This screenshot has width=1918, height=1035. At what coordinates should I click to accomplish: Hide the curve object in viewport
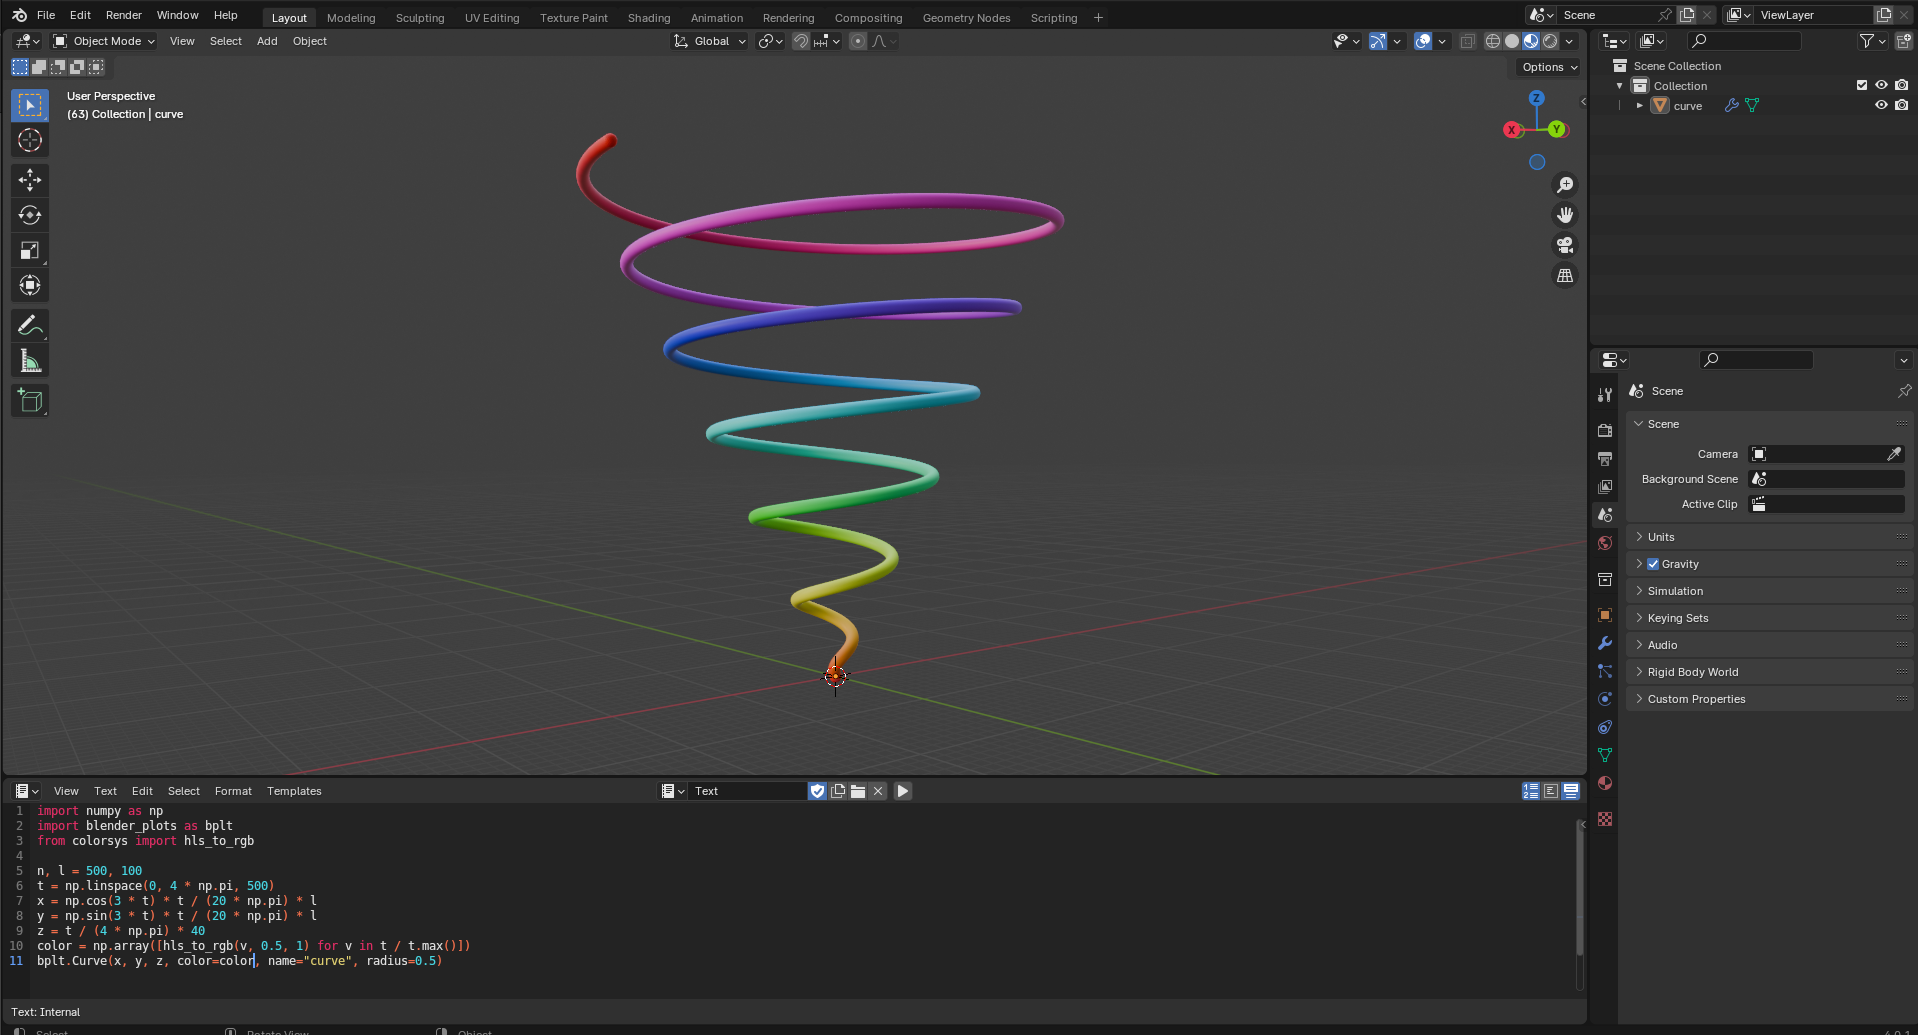pyautogui.click(x=1881, y=105)
